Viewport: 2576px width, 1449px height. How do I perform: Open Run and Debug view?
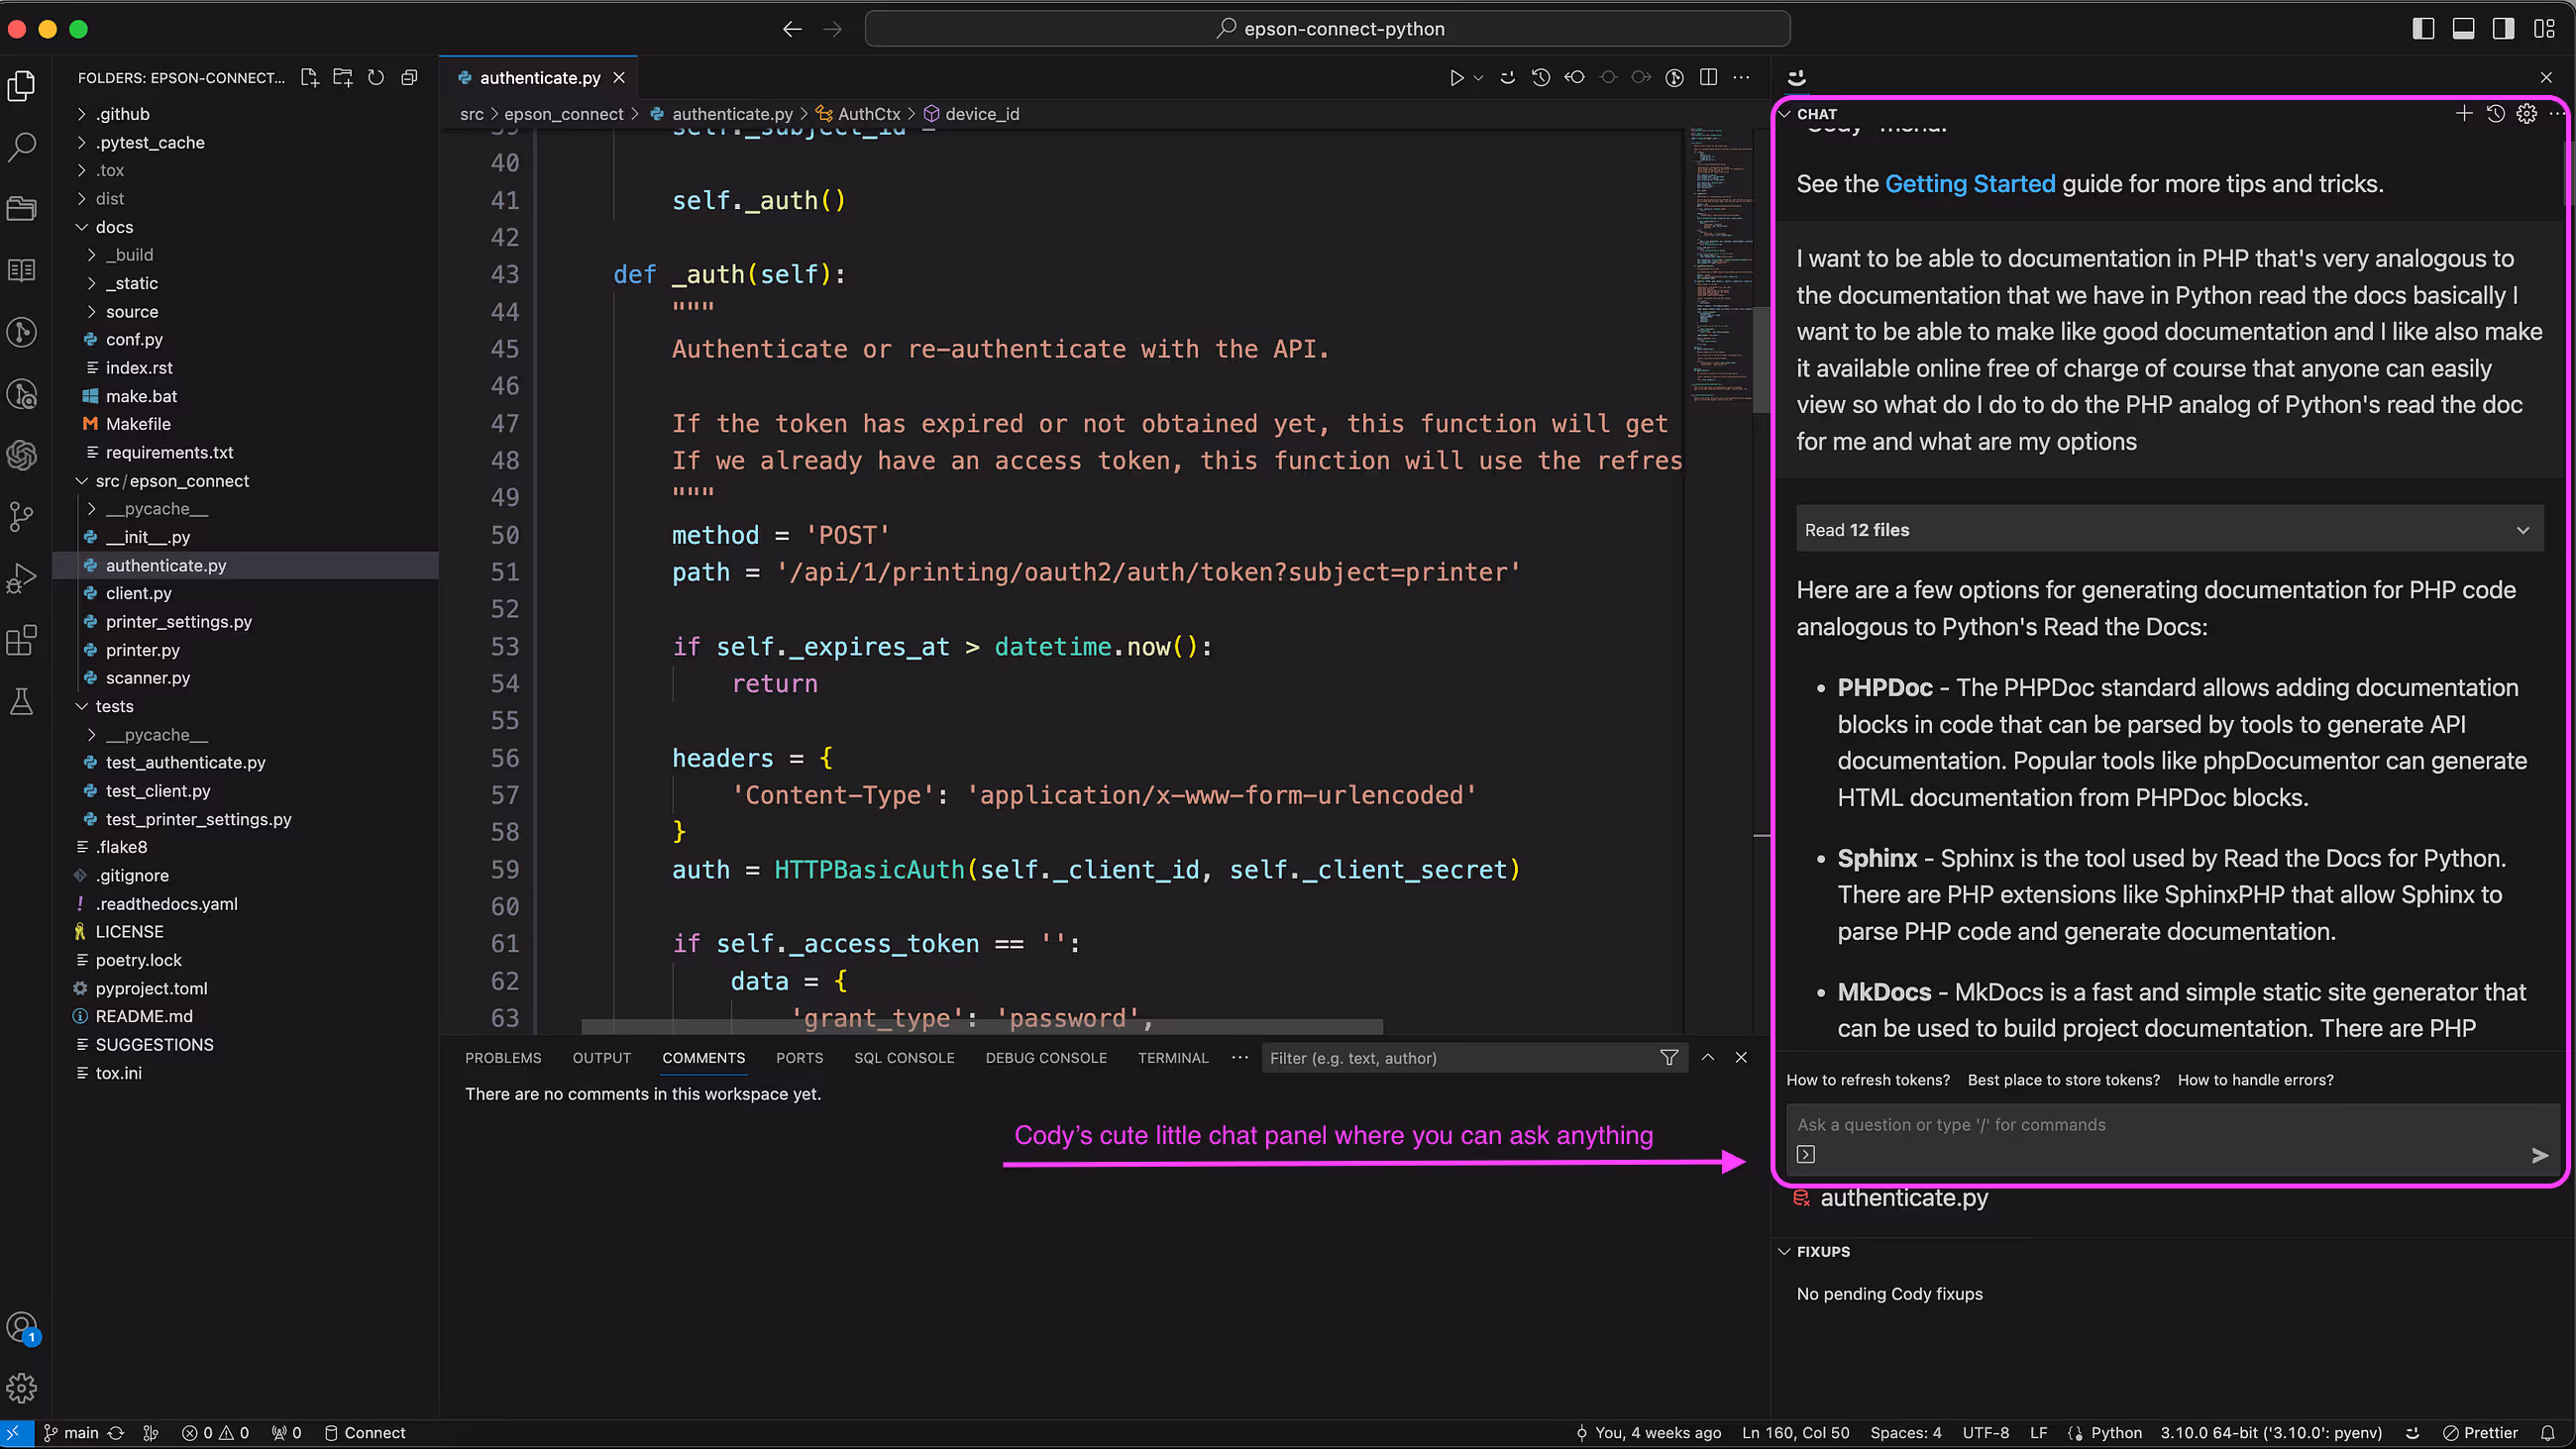(x=22, y=578)
